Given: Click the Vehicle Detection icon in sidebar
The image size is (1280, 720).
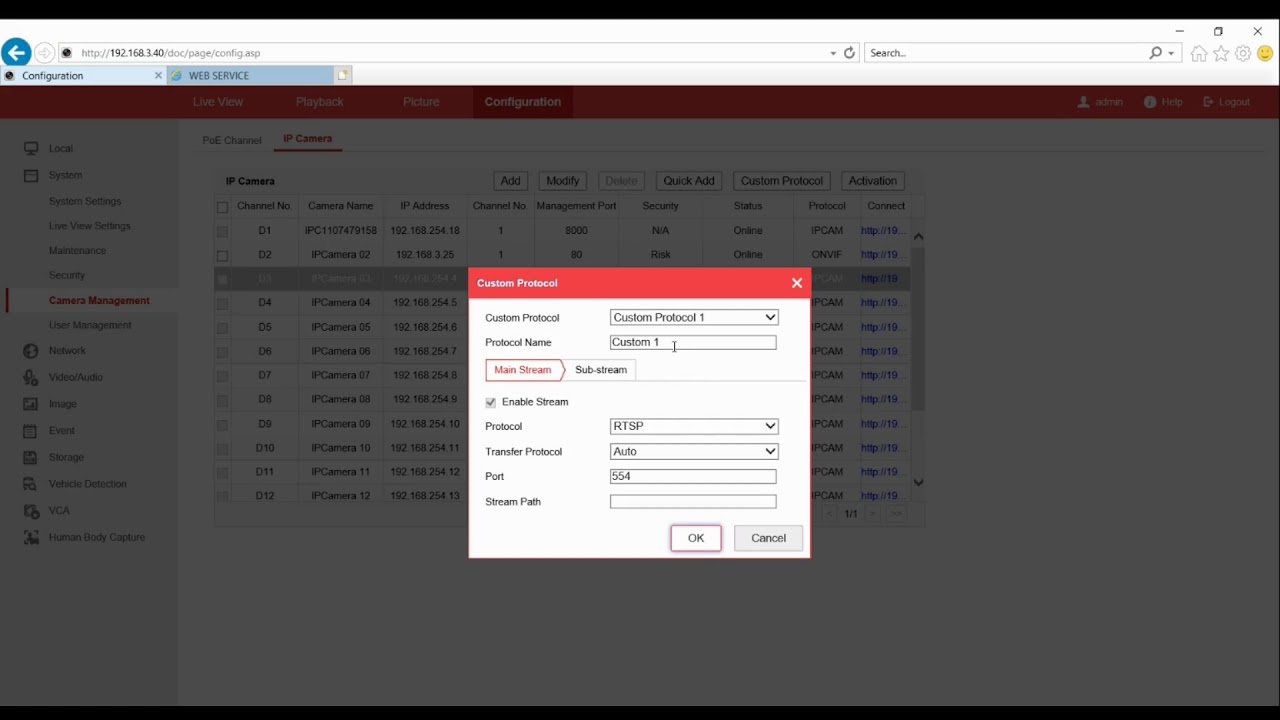Looking at the screenshot, I should pos(31,484).
